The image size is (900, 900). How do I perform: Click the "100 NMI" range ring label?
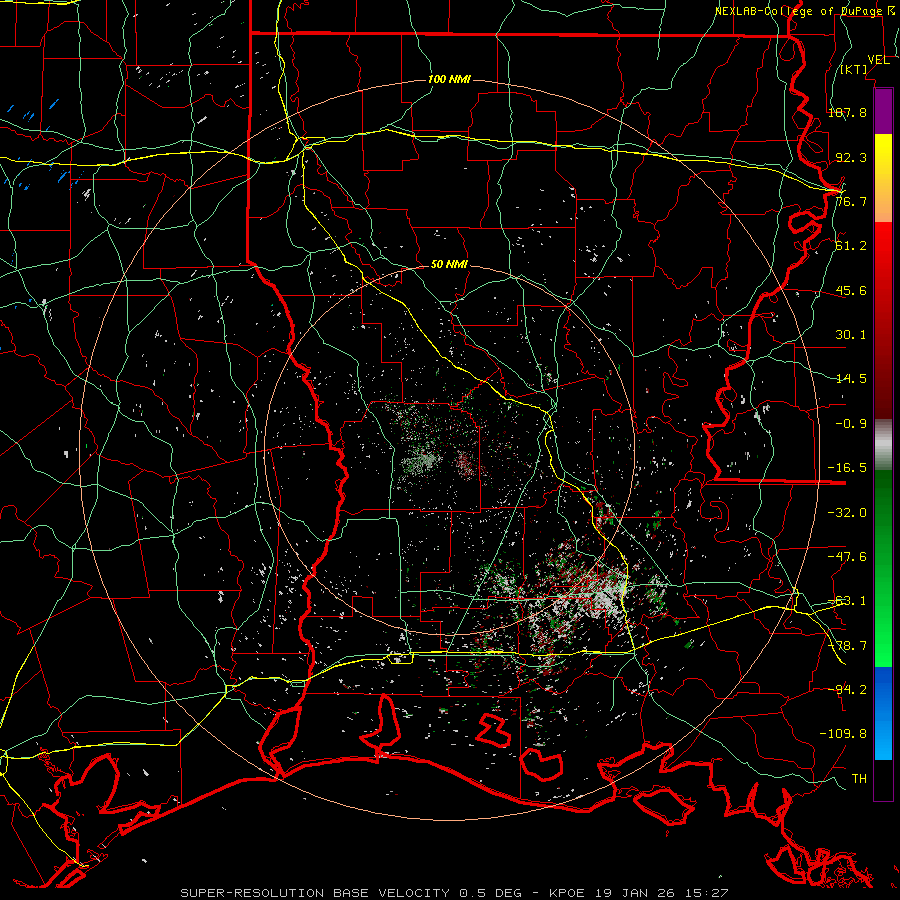click(449, 79)
